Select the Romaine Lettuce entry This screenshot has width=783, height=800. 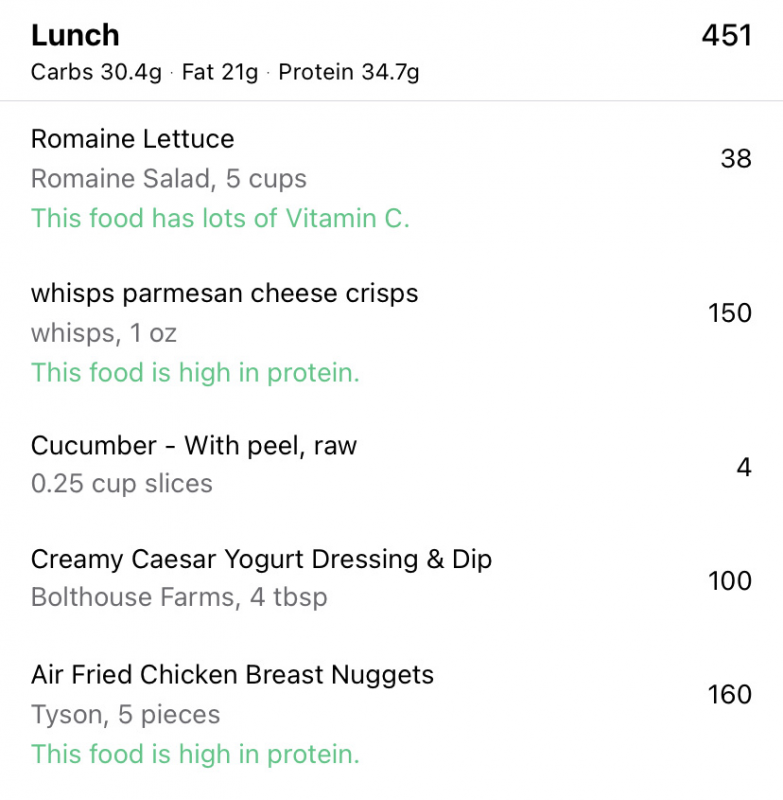[391, 178]
